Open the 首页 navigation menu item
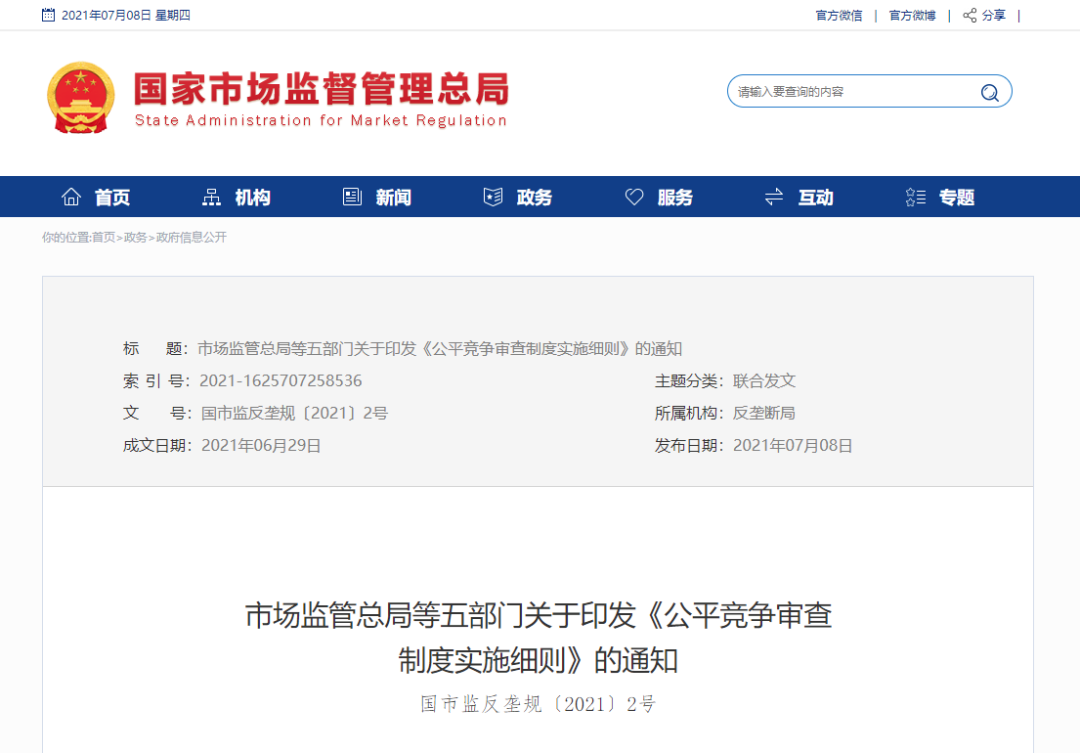The image size is (1080, 753). (x=112, y=198)
